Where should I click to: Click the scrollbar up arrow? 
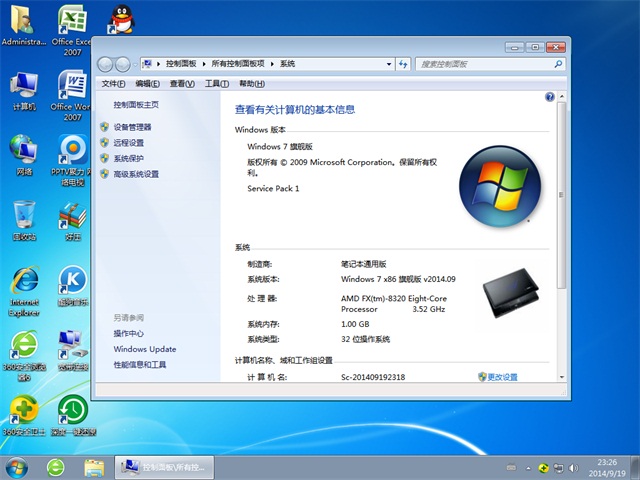coord(562,96)
